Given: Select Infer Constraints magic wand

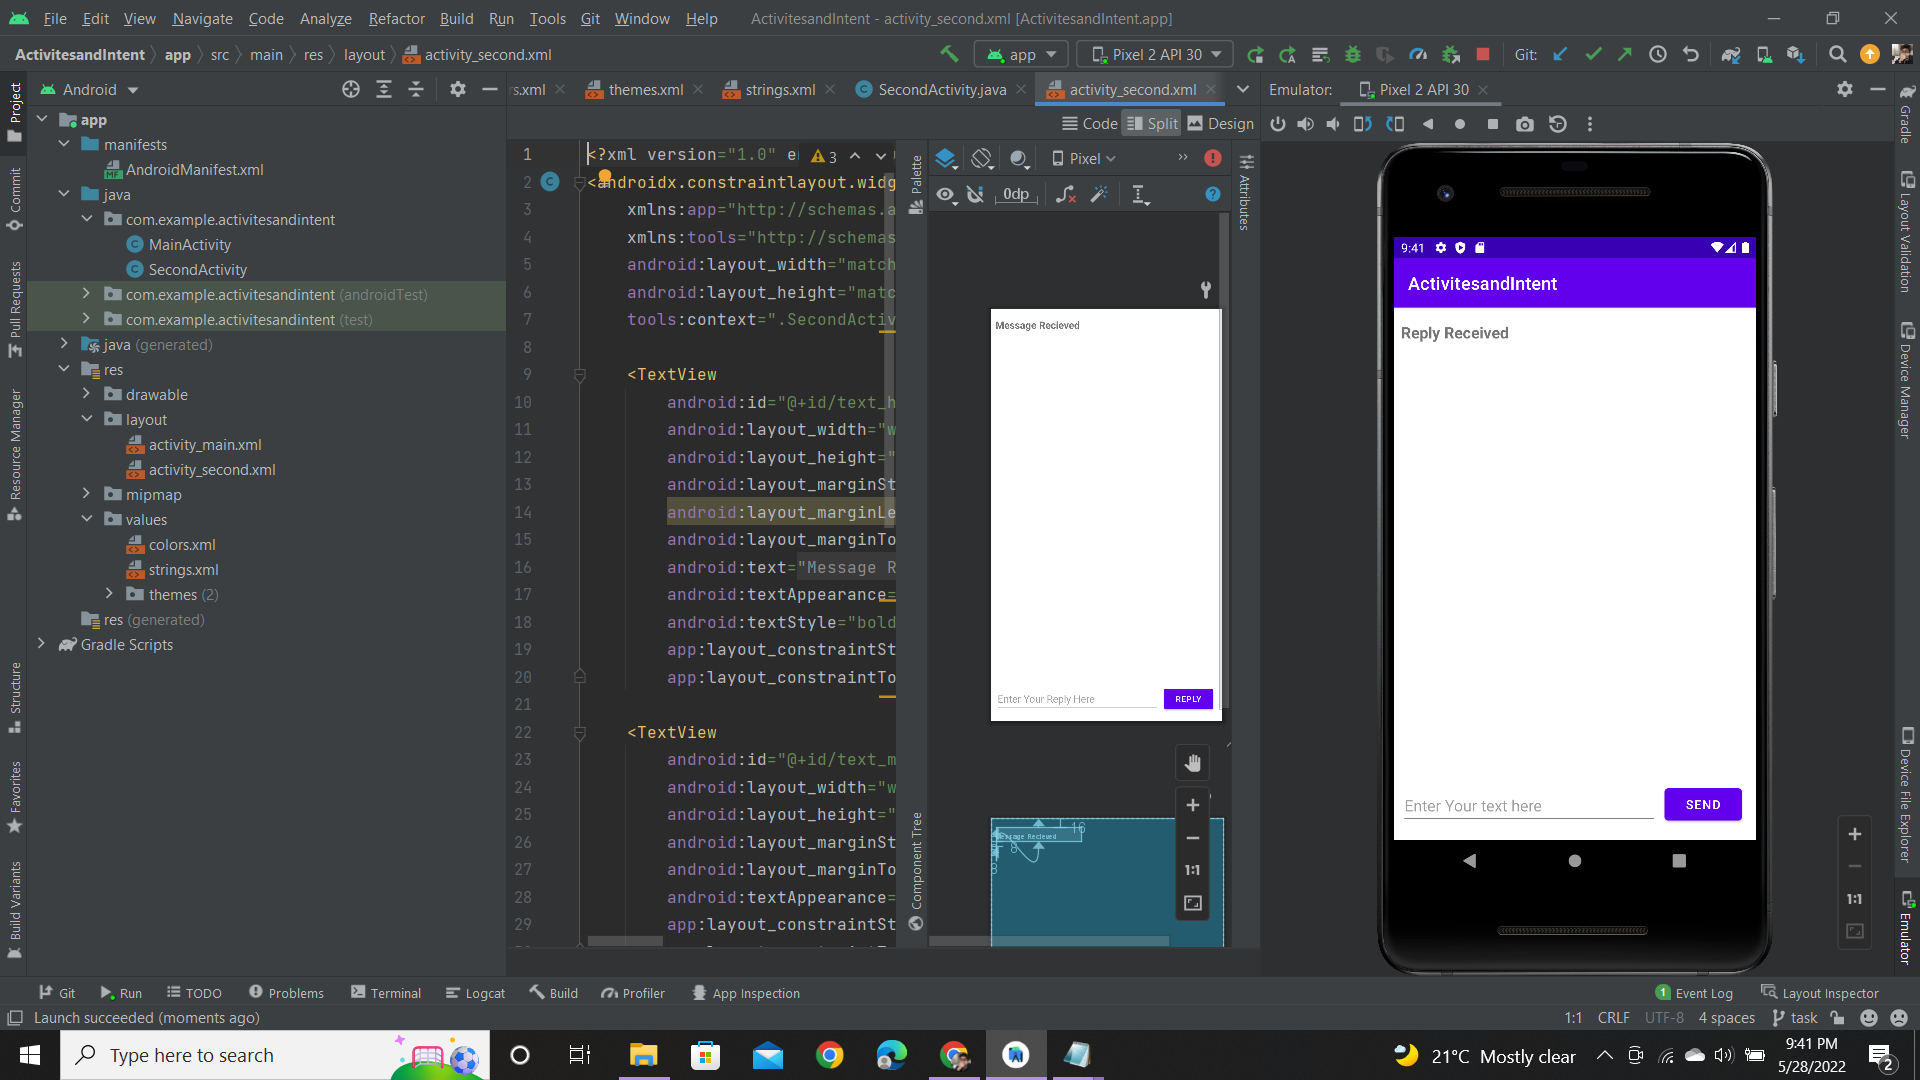Looking at the screenshot, I should coord(1099,194).
